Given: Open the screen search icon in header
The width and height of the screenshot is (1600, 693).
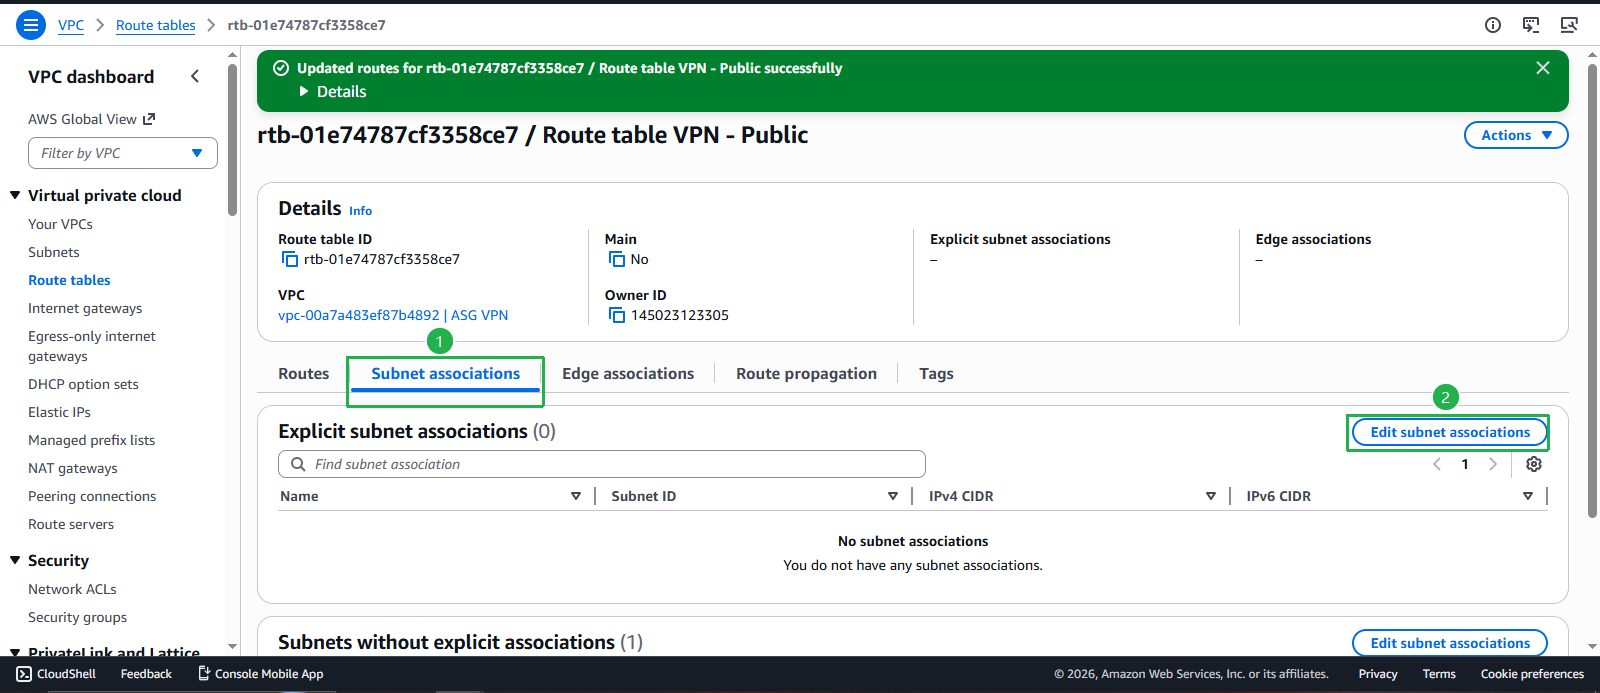Looking at the screenshot, I should [1569, 25].
